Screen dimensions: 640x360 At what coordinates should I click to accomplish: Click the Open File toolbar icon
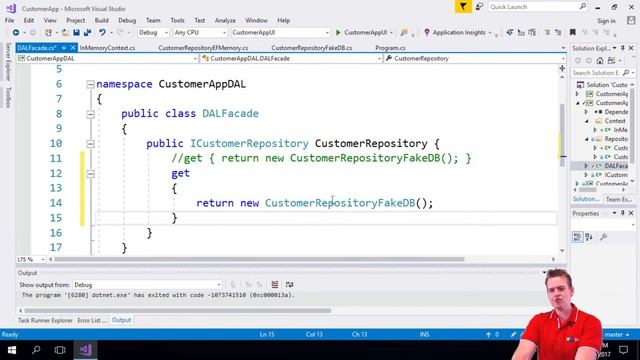[65, 32]
